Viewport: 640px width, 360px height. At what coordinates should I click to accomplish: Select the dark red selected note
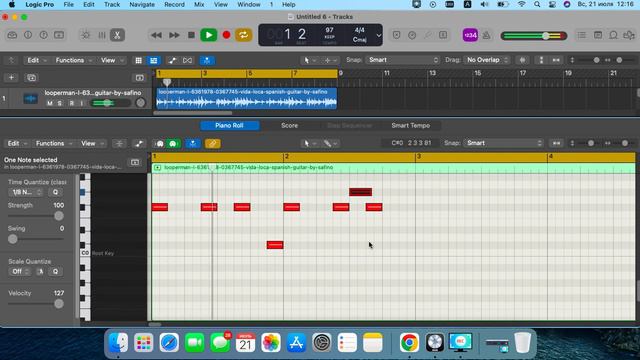click(360, 192)
